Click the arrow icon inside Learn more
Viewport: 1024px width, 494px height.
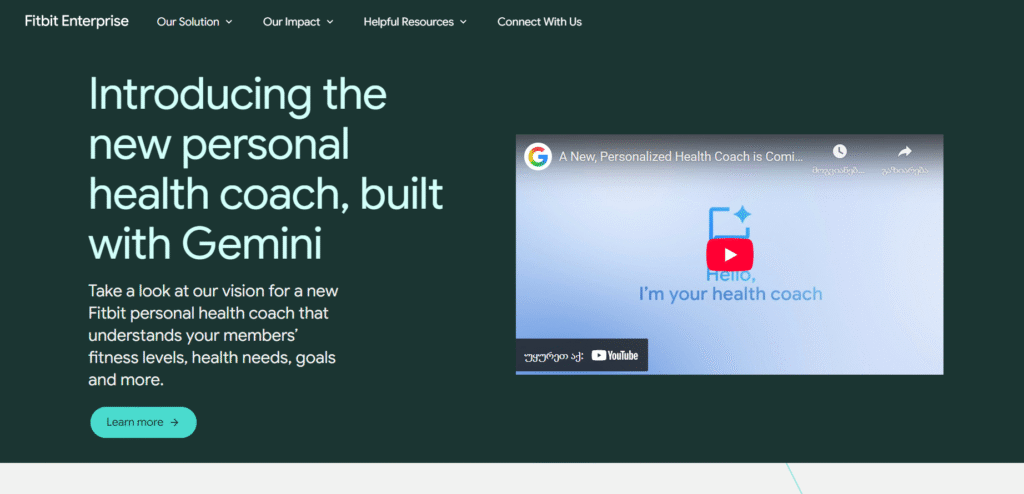tap(175, 422)
